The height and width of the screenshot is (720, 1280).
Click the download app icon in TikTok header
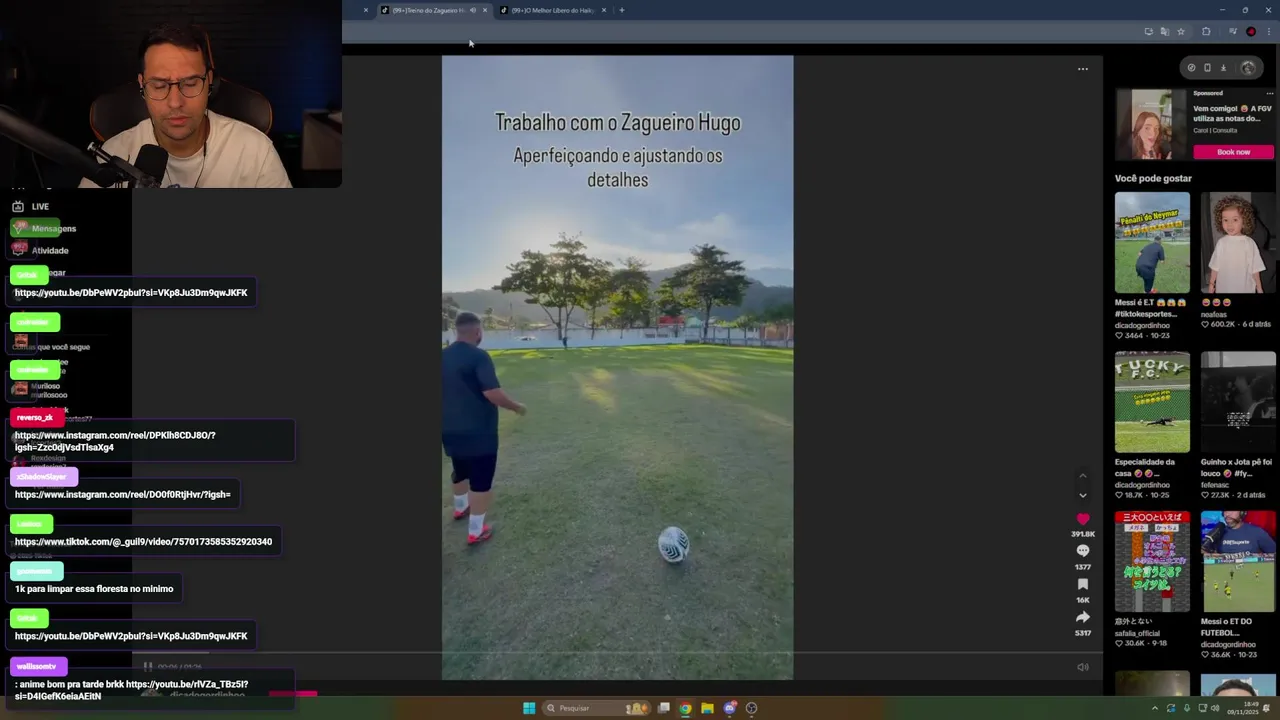click(x=1223, y=68)
